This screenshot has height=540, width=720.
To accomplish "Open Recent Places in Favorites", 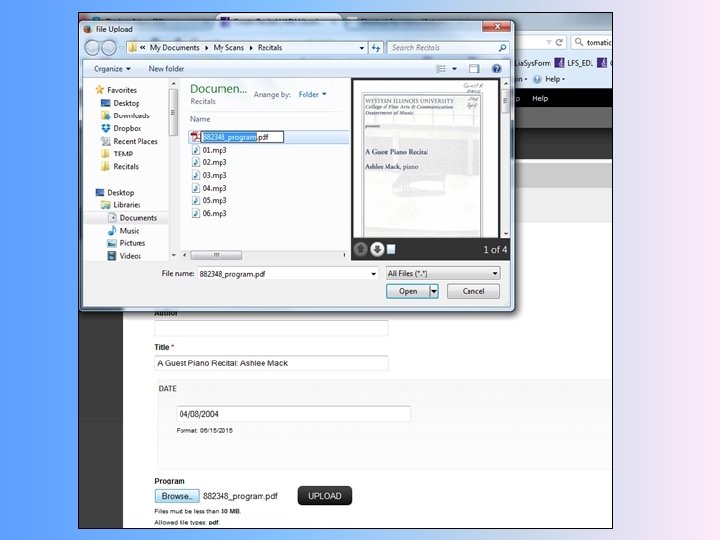I will coord(129,141).
